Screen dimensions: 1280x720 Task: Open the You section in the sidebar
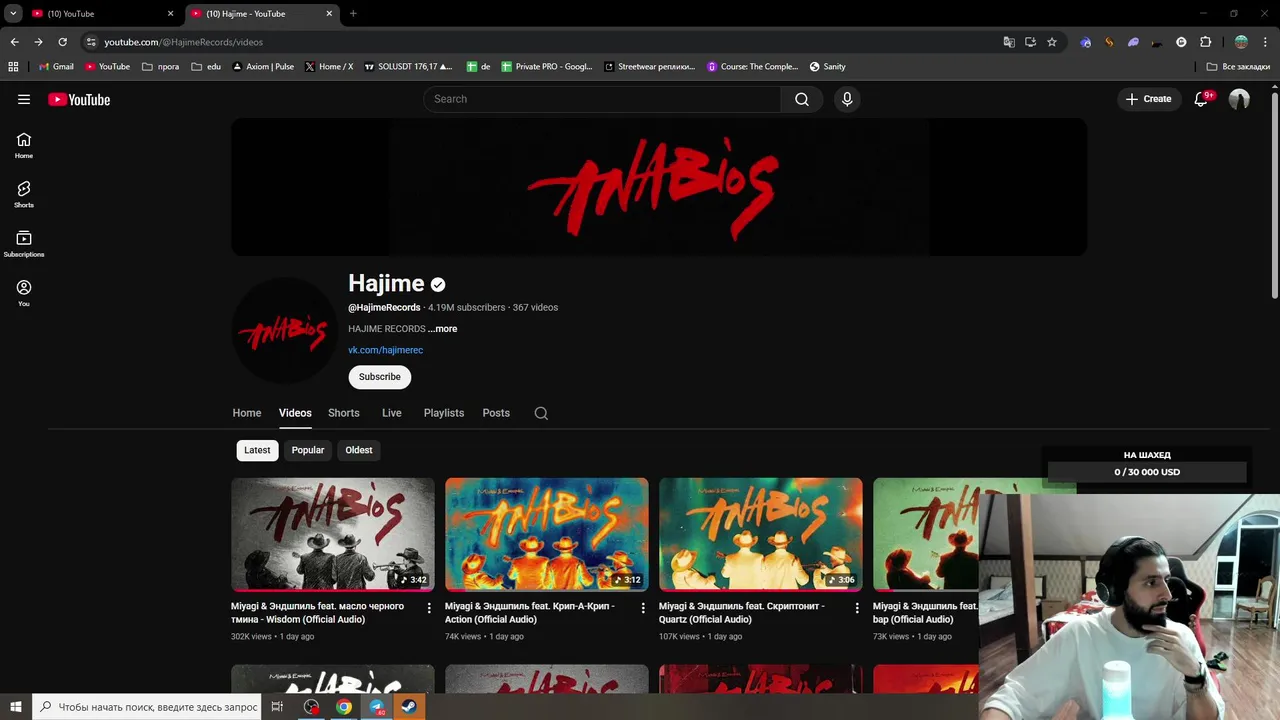click(24, 293)
